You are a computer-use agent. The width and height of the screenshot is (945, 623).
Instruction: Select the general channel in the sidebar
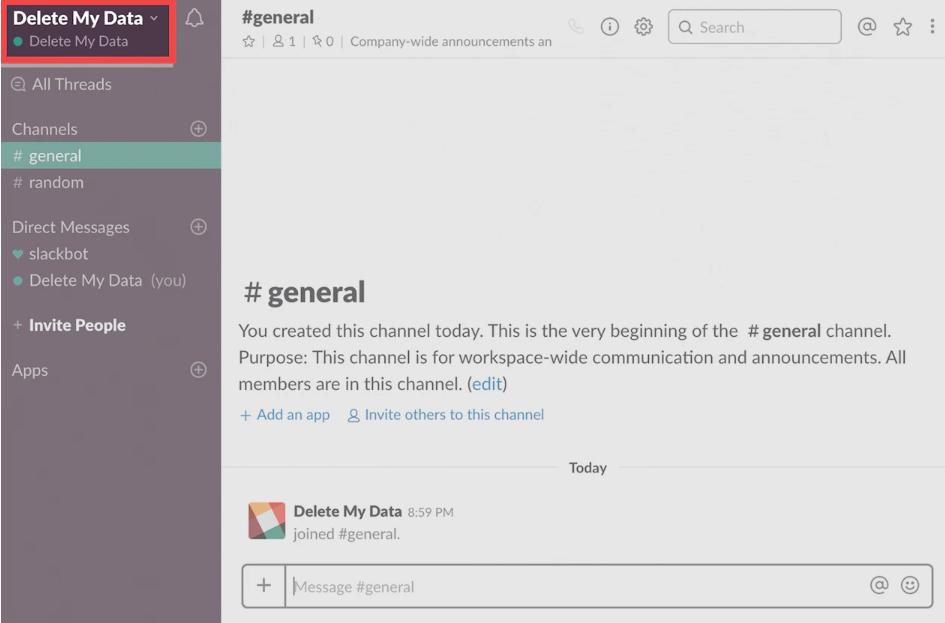pos(111,155)
